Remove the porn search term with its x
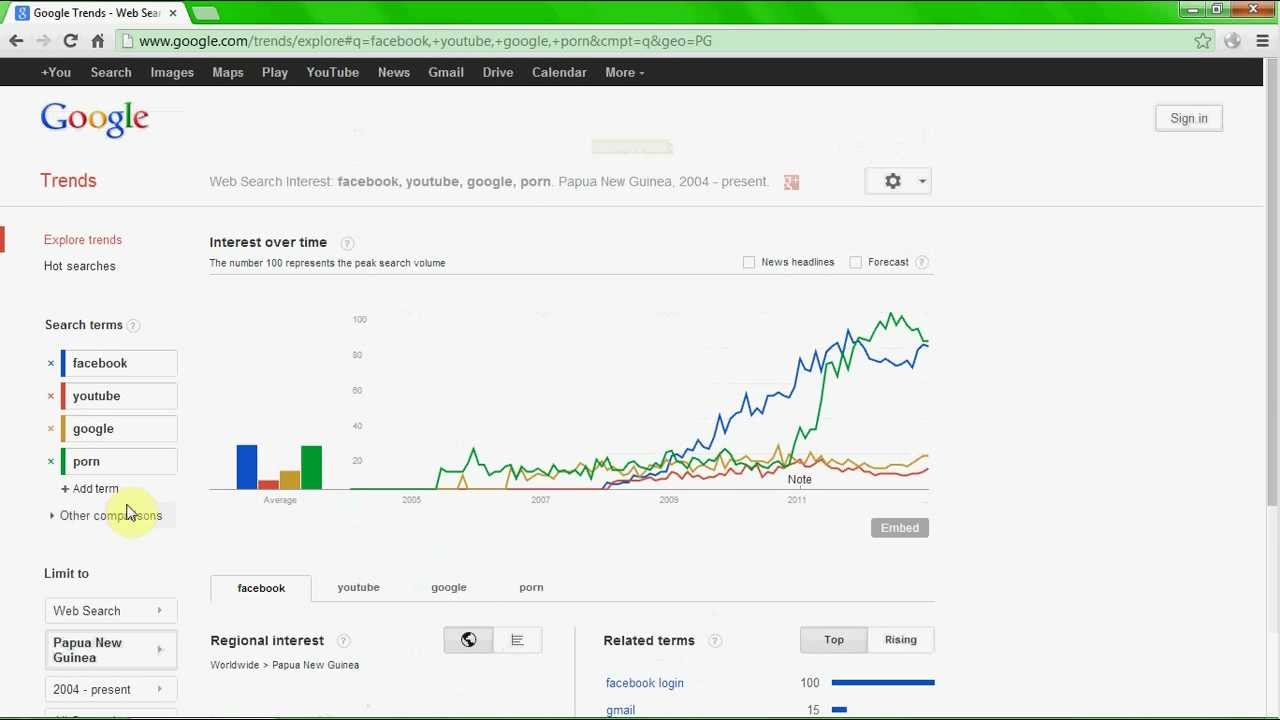 click(51, 462)
